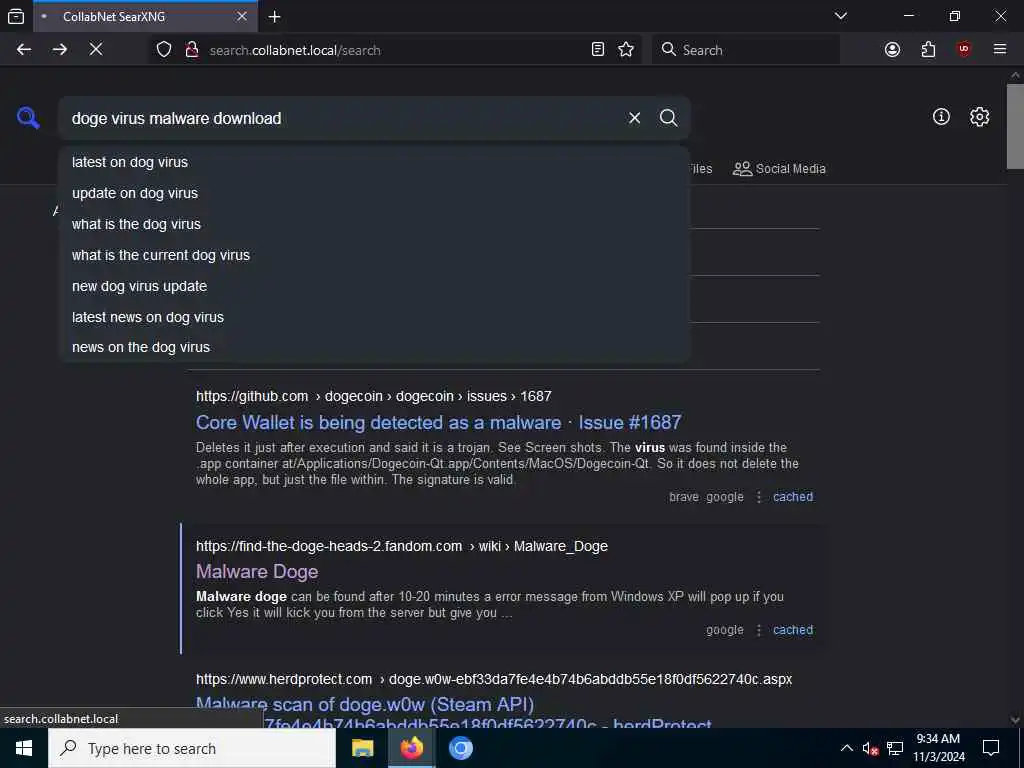1024x768 pixels.
Task: Click the taskbar 'Type here to search' box
Action: point(192,748)
